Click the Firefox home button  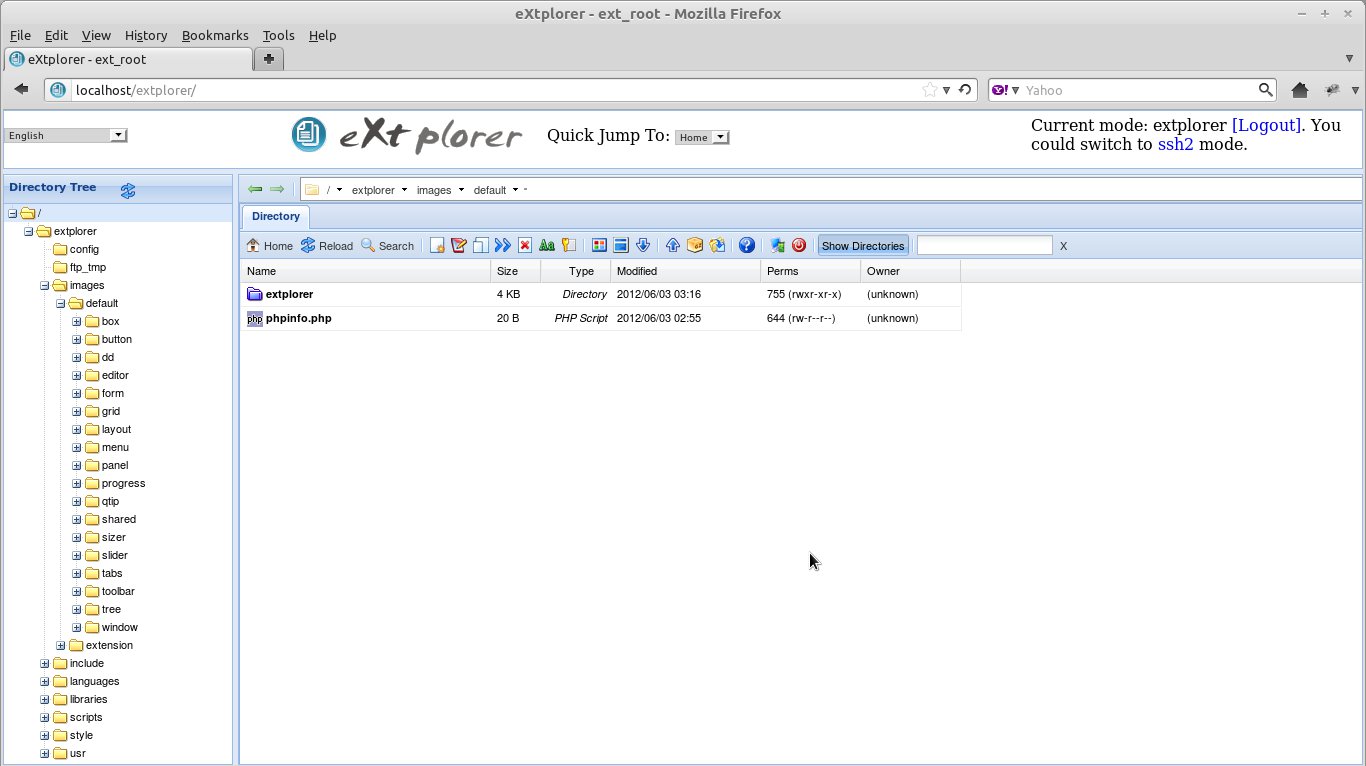pos(1300,90)
